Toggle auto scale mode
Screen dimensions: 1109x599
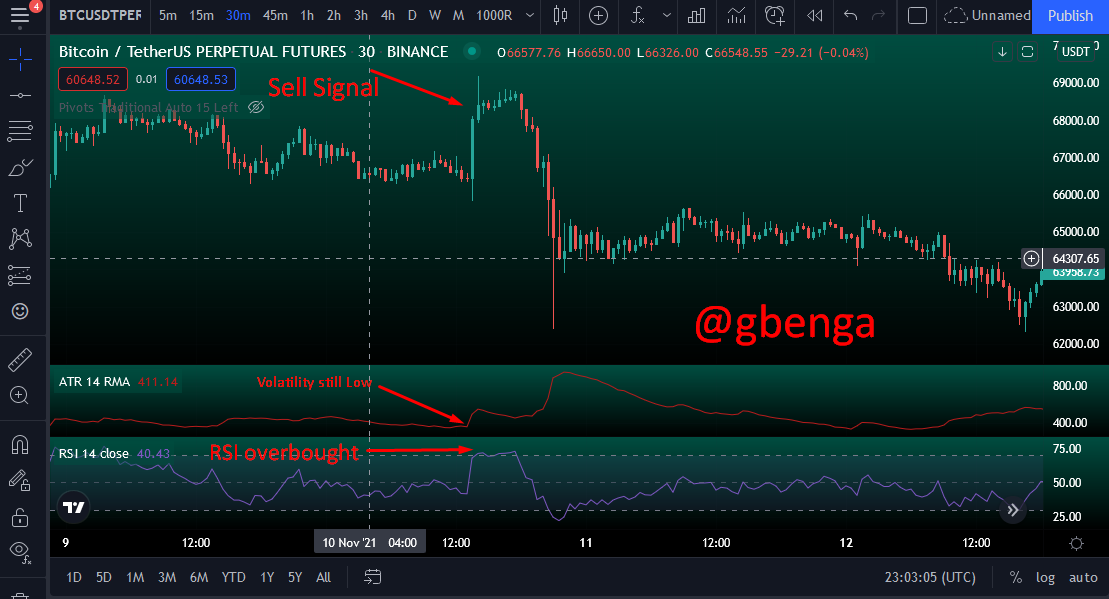(1083, 577)
